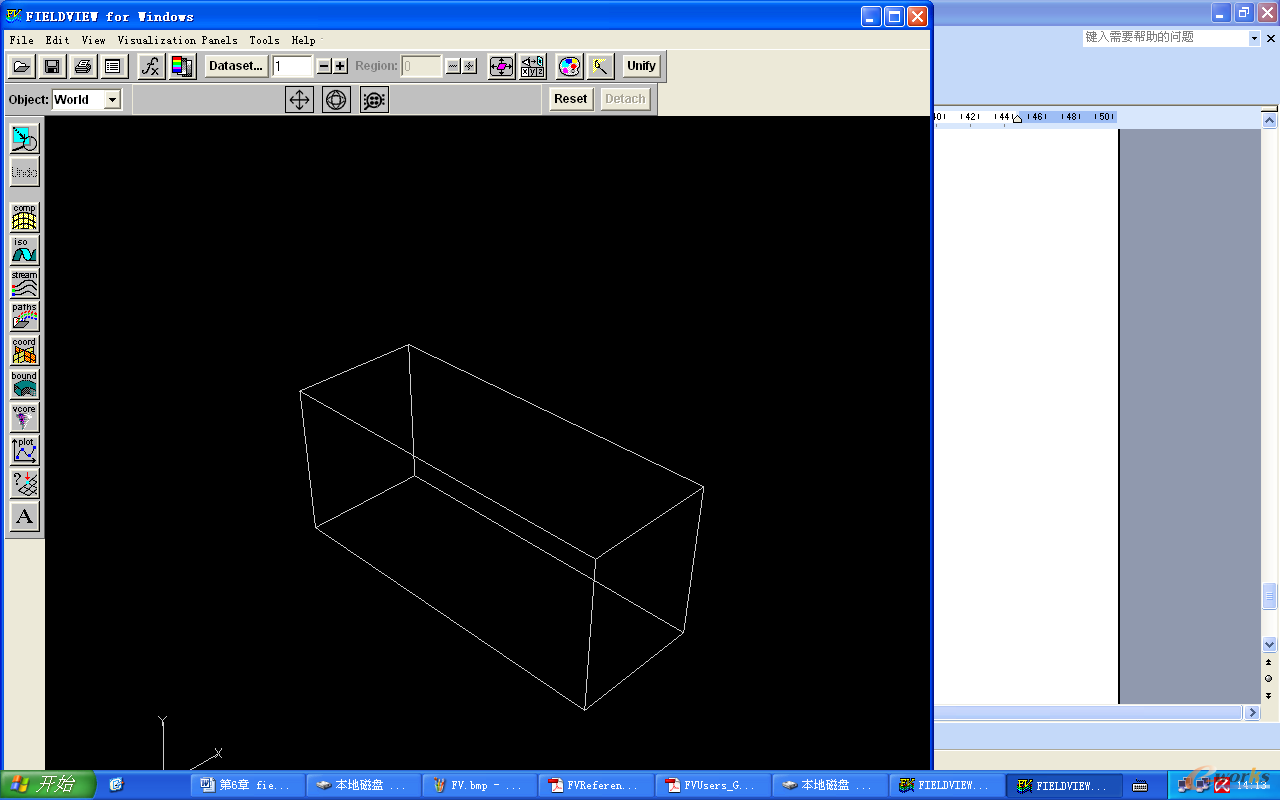Image resolution: width=1280 pixels, height=800 pixels.
Task: Click the function formula toolbar icon
Action: click(151, 66)
